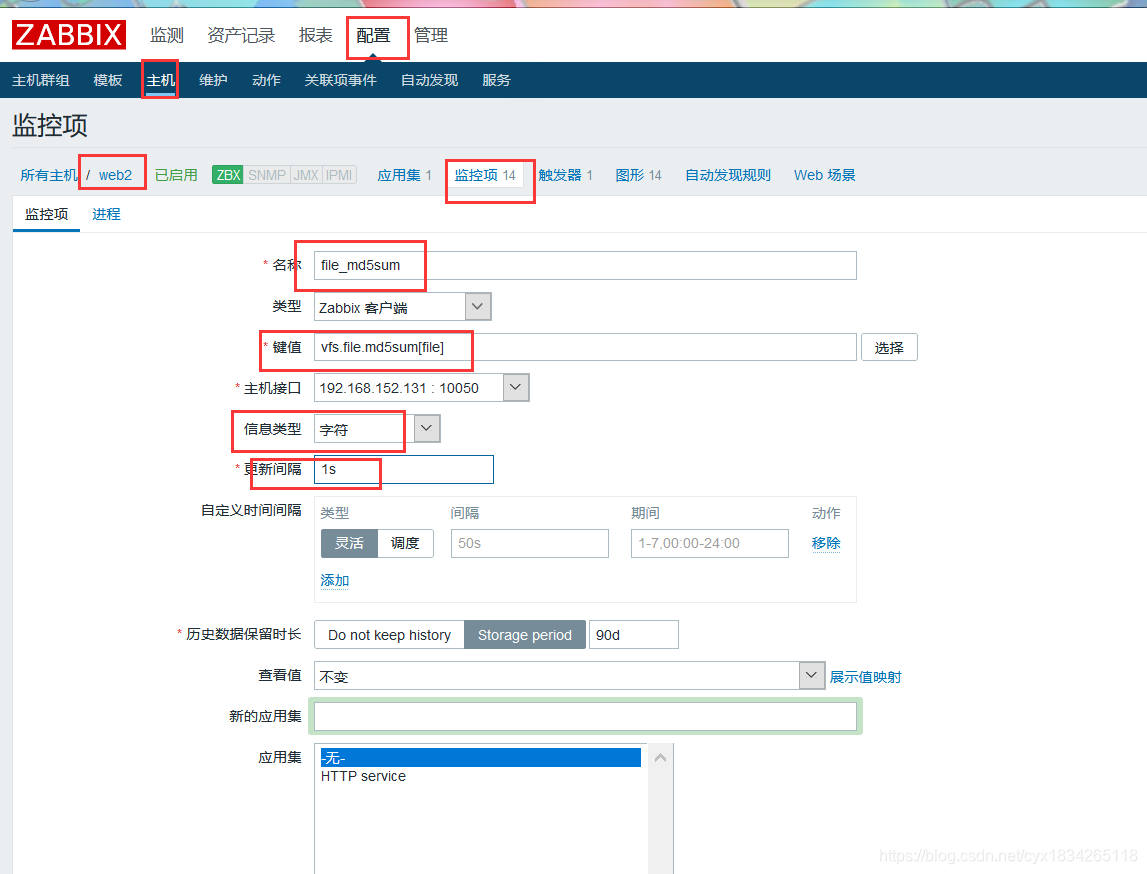
Task: Click the JMX availability badge
Action: pyautogui.click(x=306, y=175)
